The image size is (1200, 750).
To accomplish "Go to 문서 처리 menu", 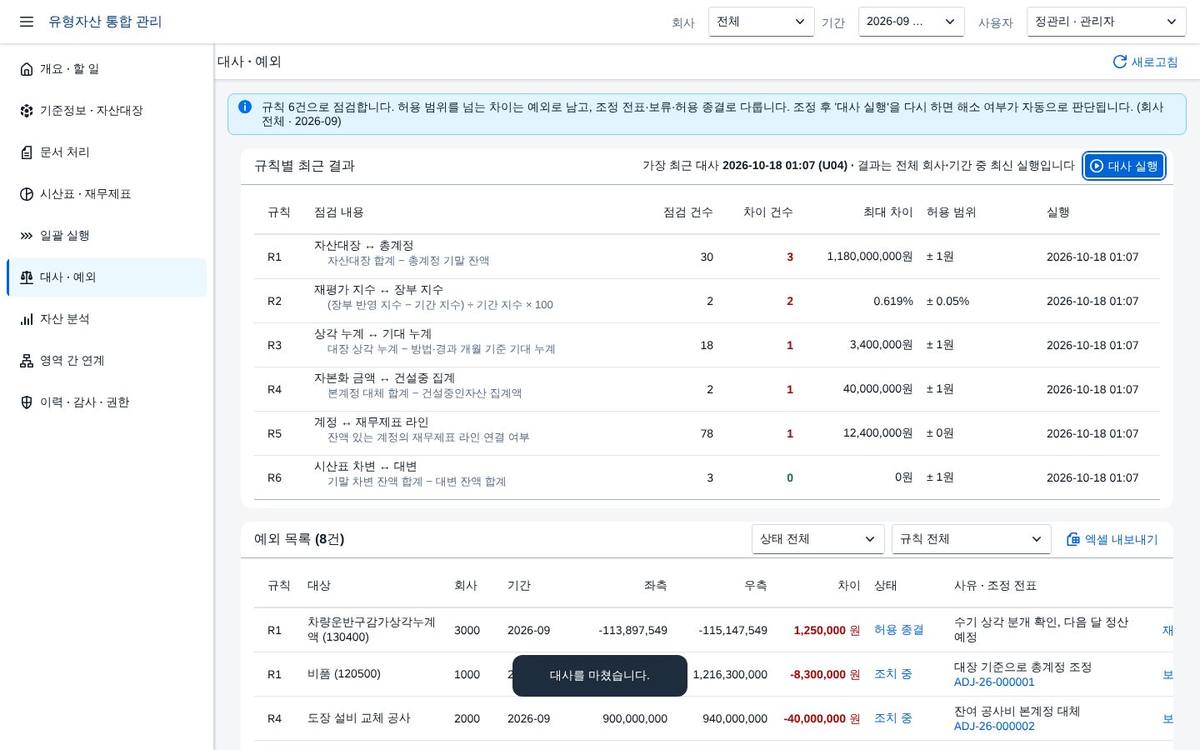I will pos(107,152).
